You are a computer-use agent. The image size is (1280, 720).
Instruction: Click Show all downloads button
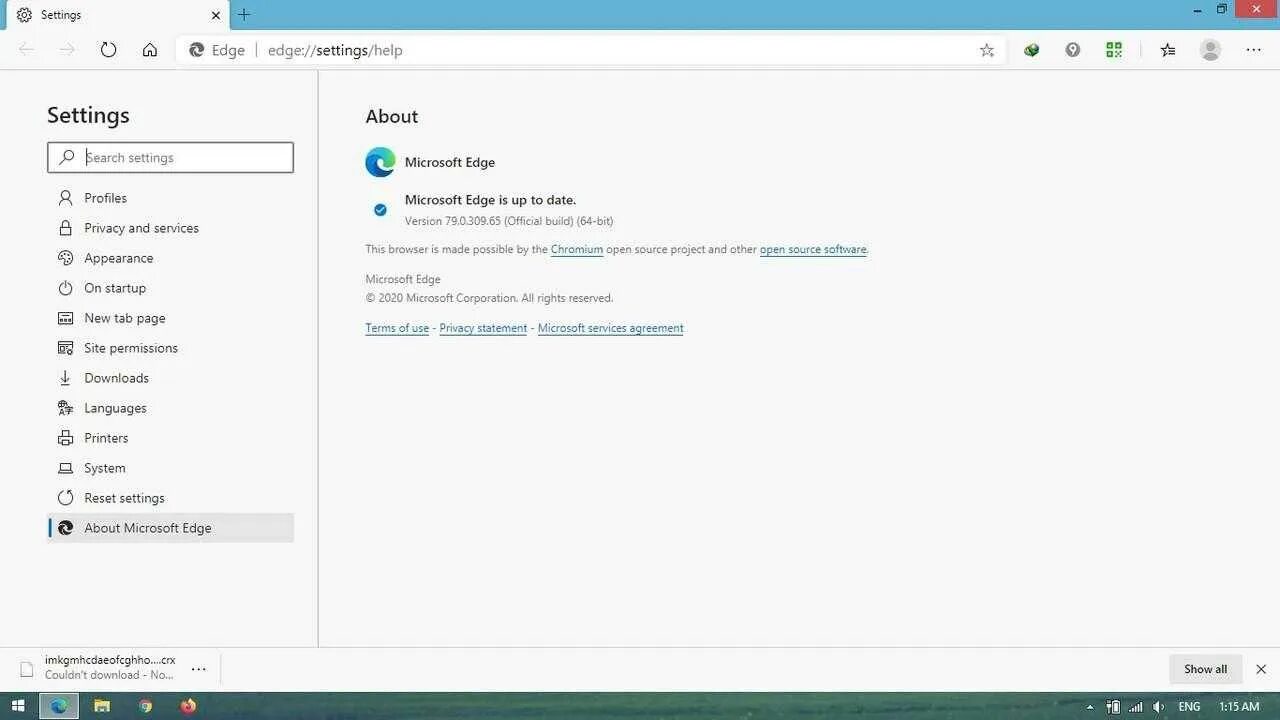(x=1206, y=669)
